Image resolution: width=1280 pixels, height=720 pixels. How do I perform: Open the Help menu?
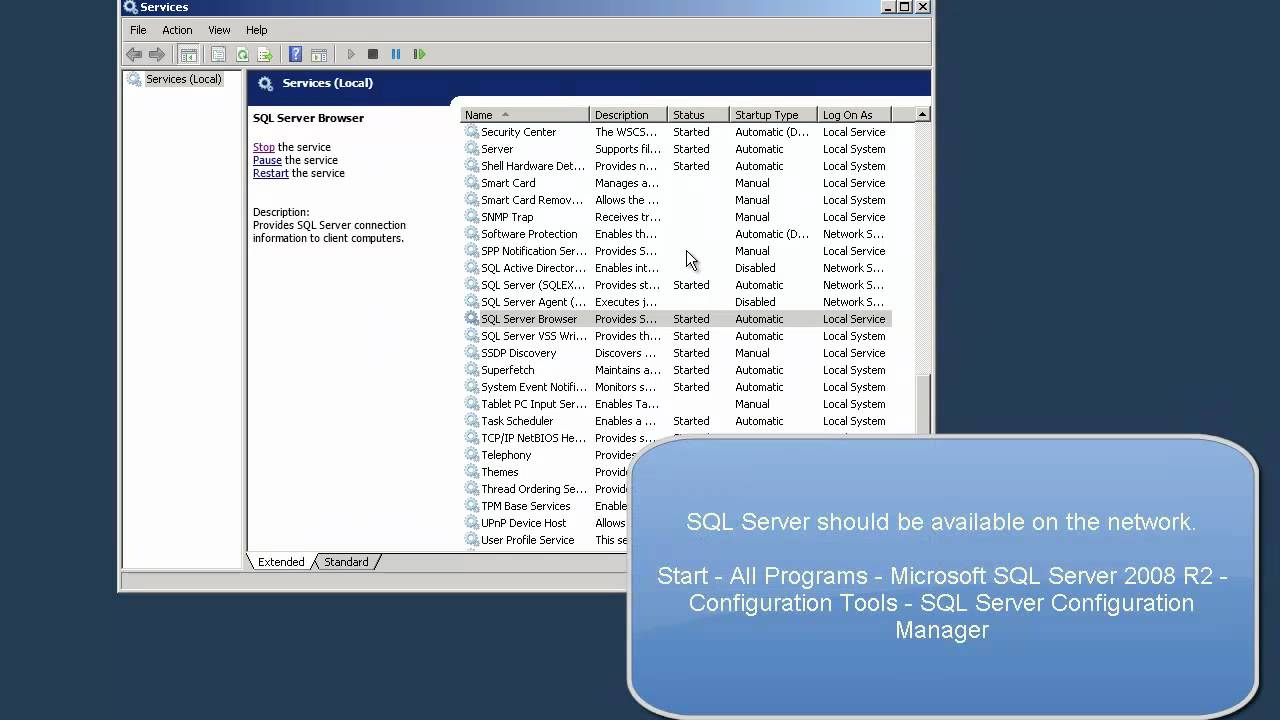click(256, 30)
